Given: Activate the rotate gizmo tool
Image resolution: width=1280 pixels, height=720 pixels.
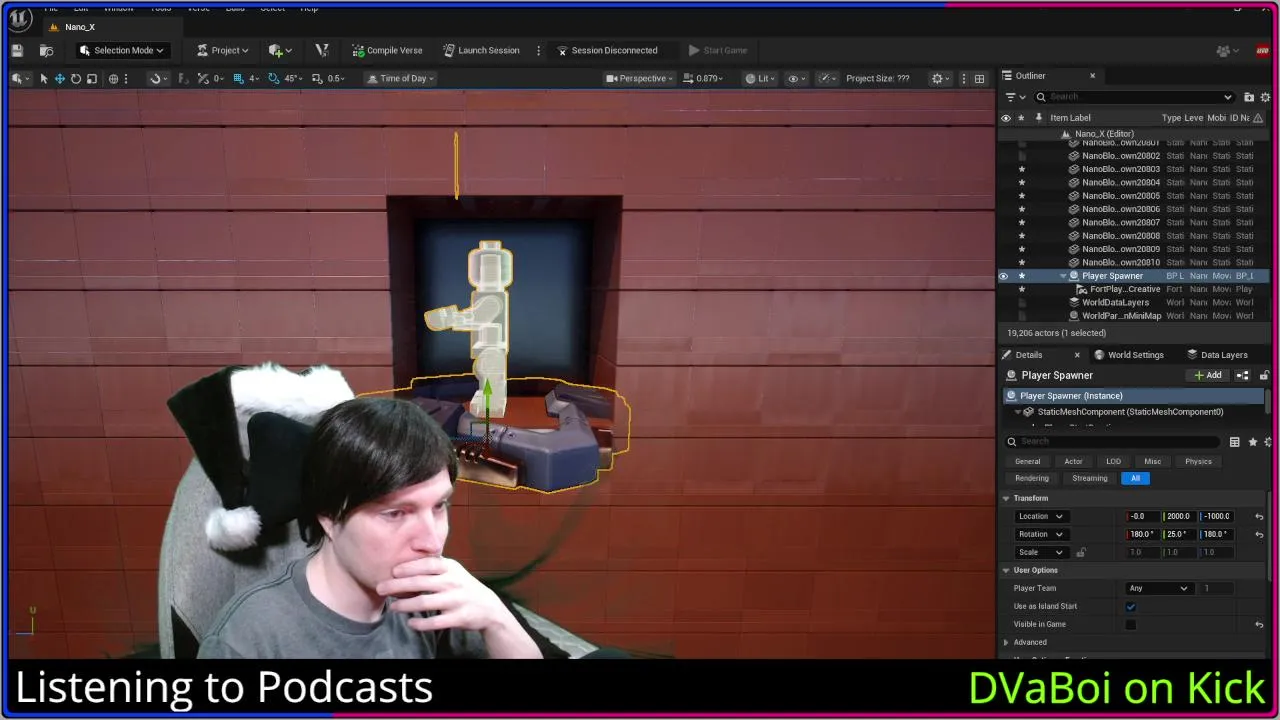Looking at the screenshot, I should pos(75,78).
